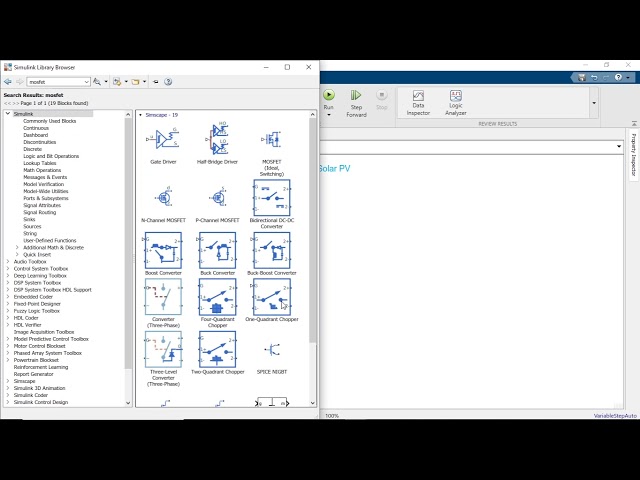
Task: Expand the Audio Toolbox node
Action: [8, 261]
